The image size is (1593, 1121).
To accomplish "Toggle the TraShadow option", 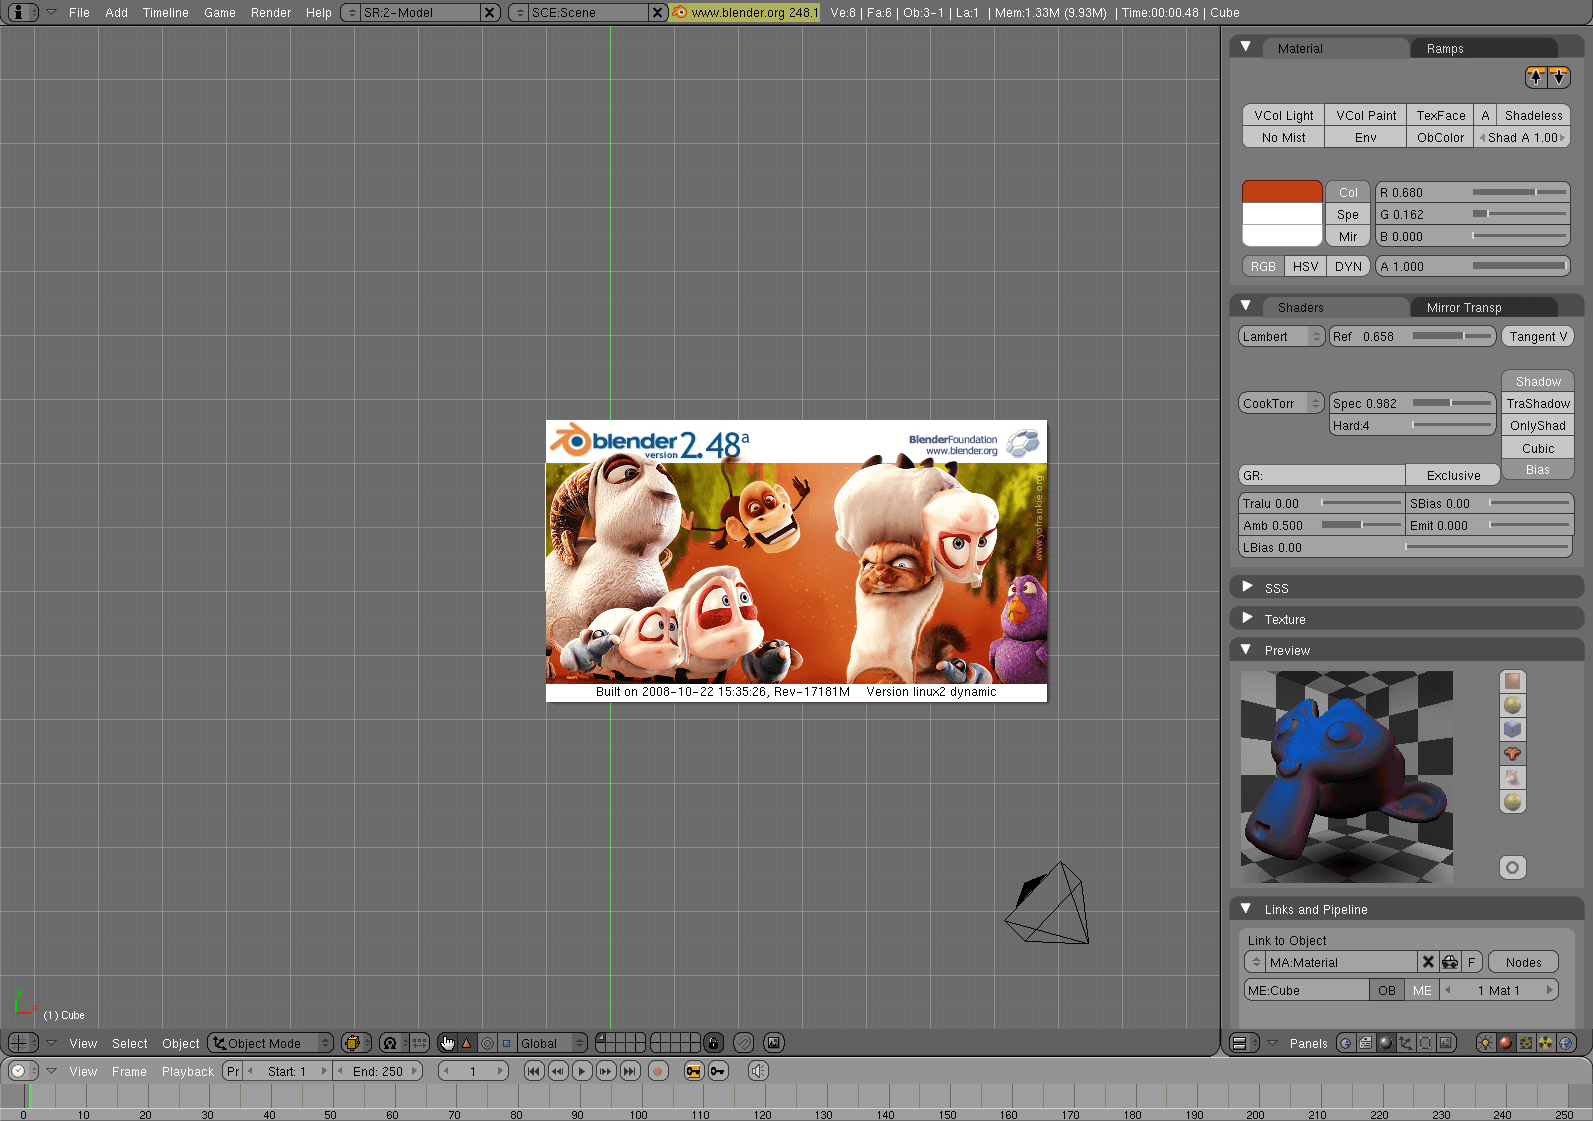I will tap(1538, 403).
